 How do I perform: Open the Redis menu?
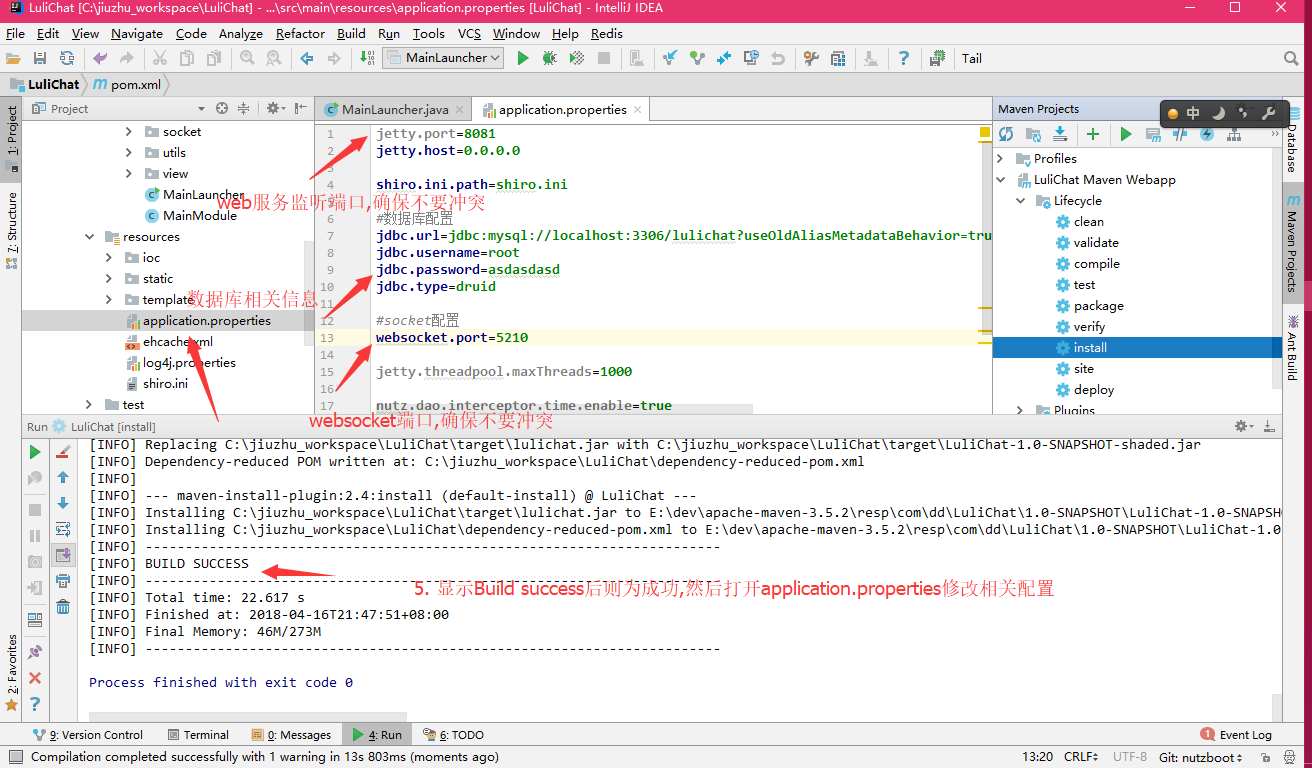(607, 33)
